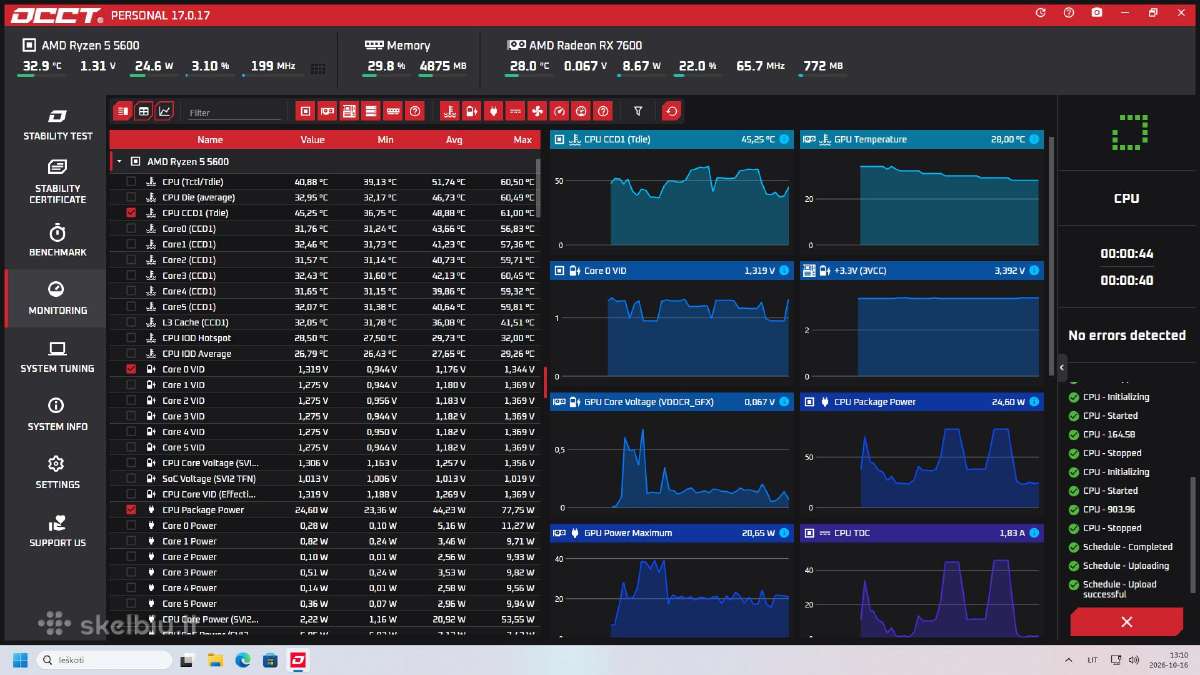This screenshot has height=675, width=1200.
Task: Switch to table-only view mode
Action: (143, 111)
